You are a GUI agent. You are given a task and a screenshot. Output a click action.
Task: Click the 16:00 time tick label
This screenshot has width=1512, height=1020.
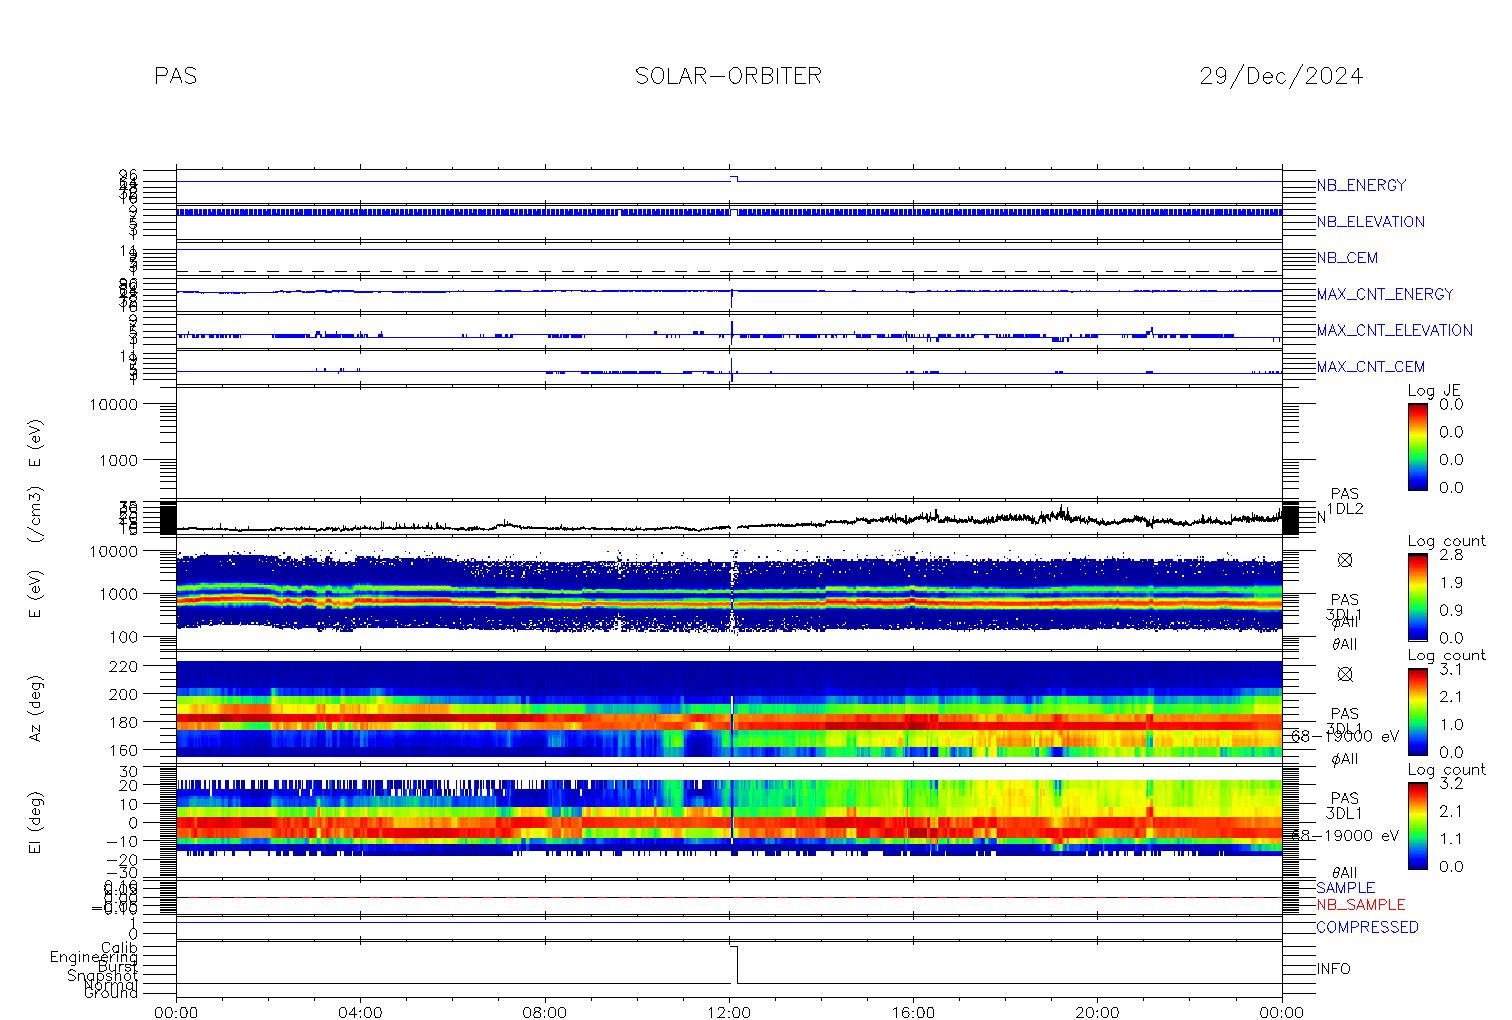tap(913, 1012)
